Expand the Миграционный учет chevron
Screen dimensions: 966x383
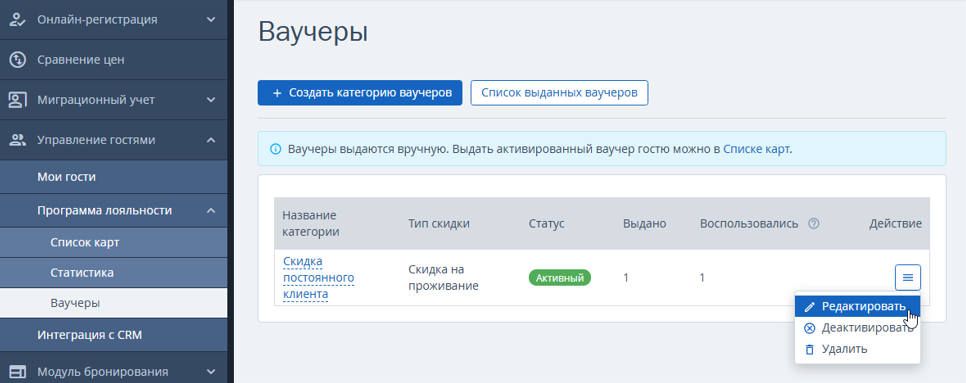pyautogui.click(x=211, y=100)
